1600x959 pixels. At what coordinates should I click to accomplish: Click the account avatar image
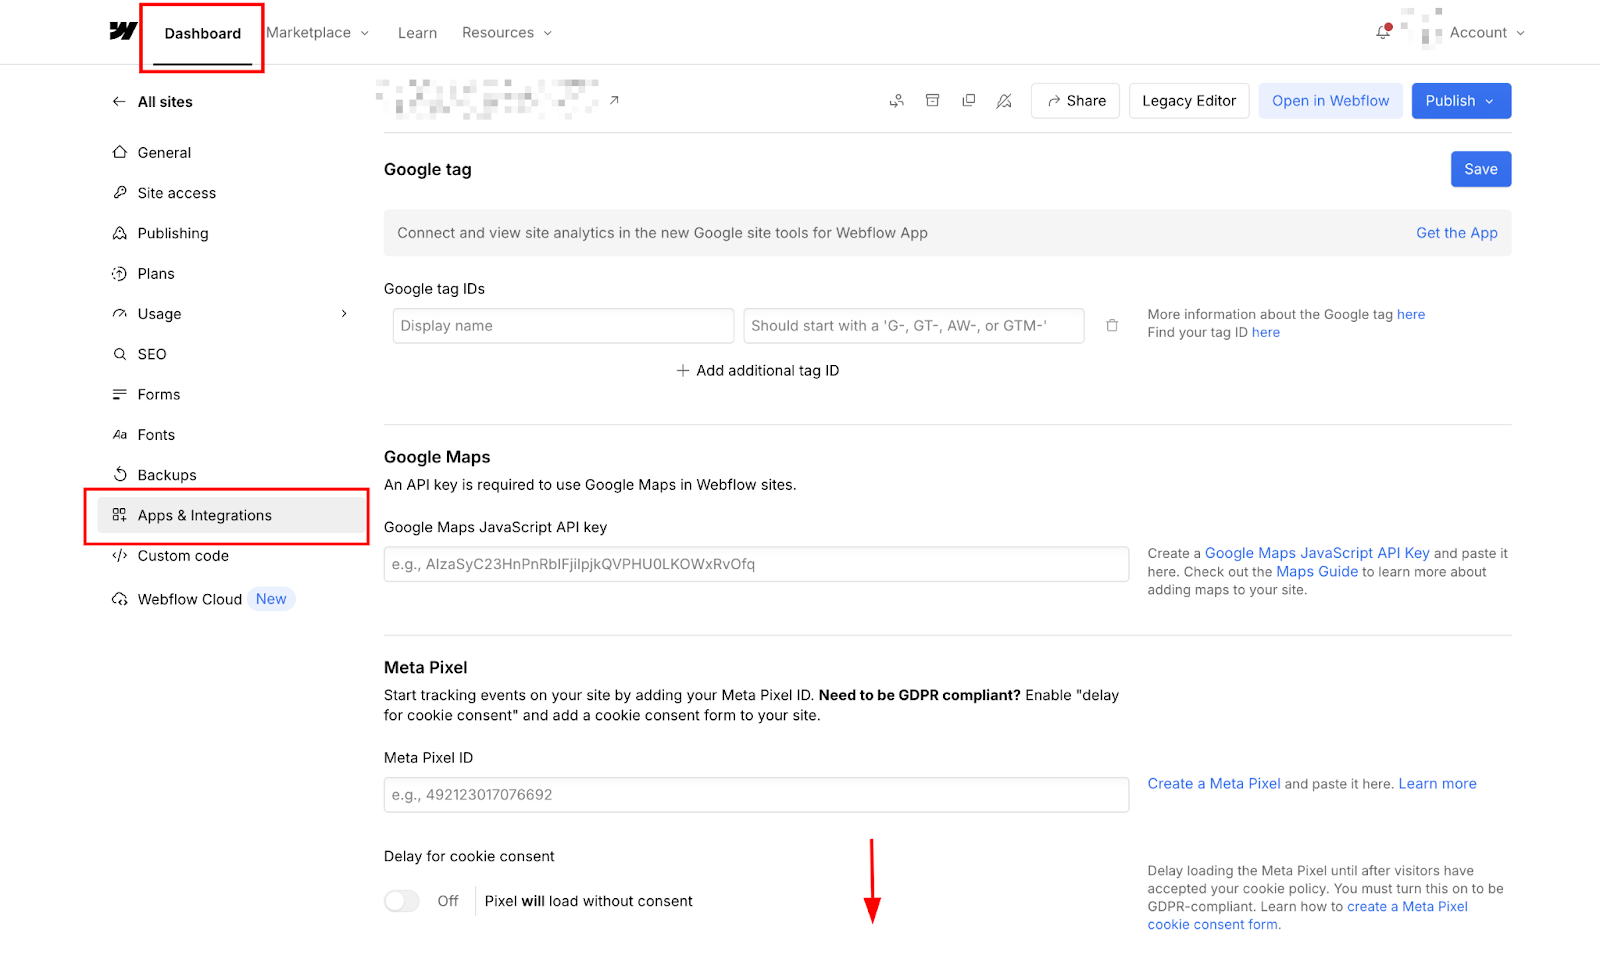pos(1421,28)
